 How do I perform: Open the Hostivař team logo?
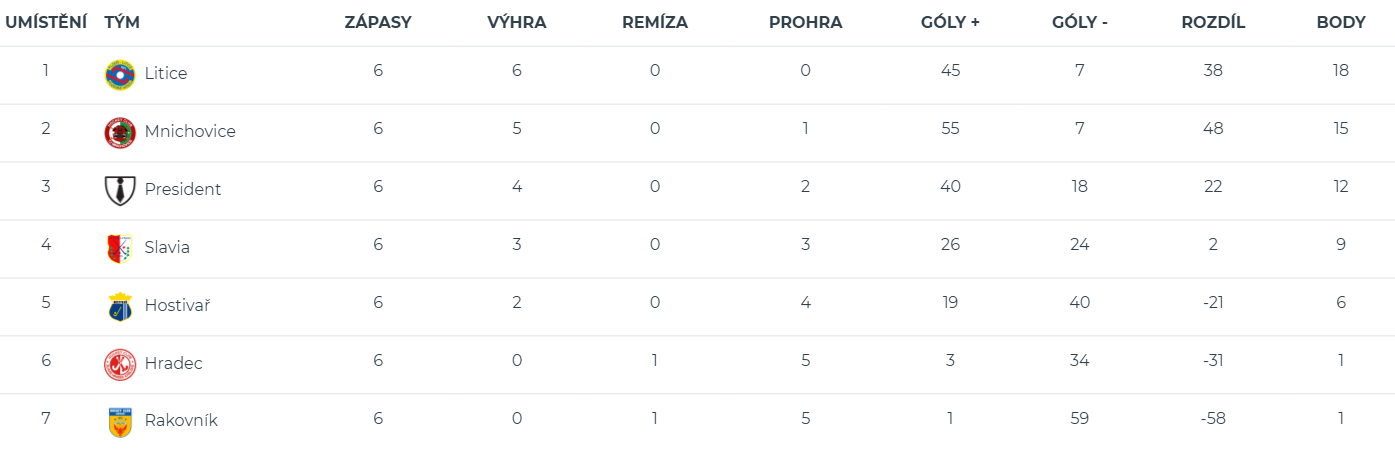[119, 306]
